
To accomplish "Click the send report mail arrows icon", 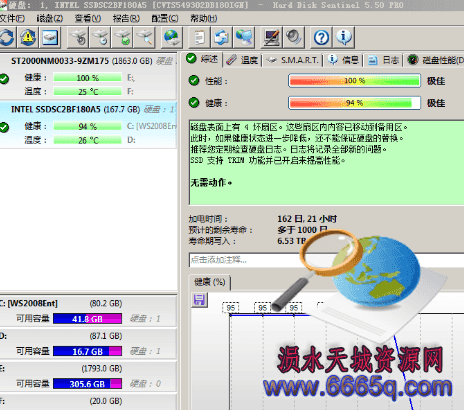I will tap(221, 37).
